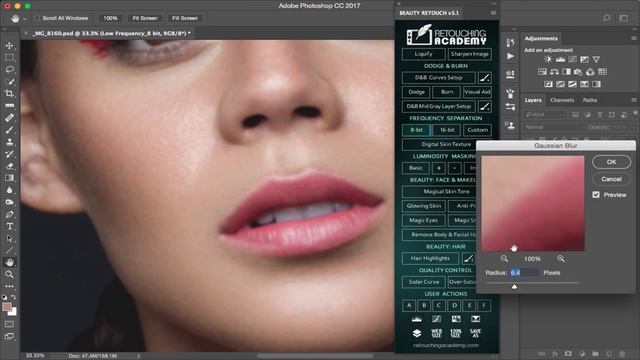Select the Eraser tool
Screen dimensions: 640x360
point(9,166)
